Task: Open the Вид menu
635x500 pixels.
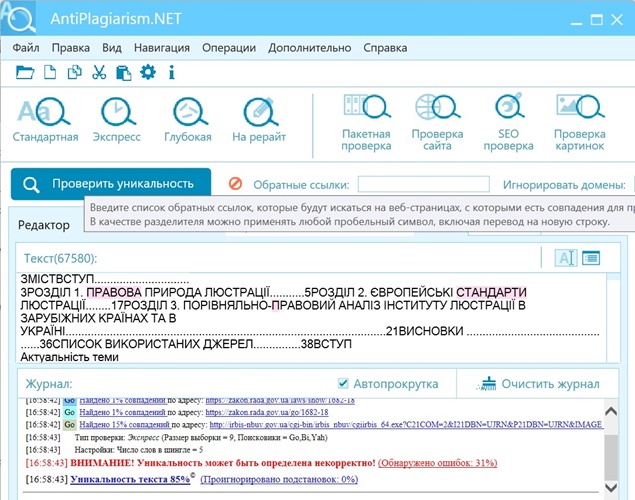Action: click(112, 48)
